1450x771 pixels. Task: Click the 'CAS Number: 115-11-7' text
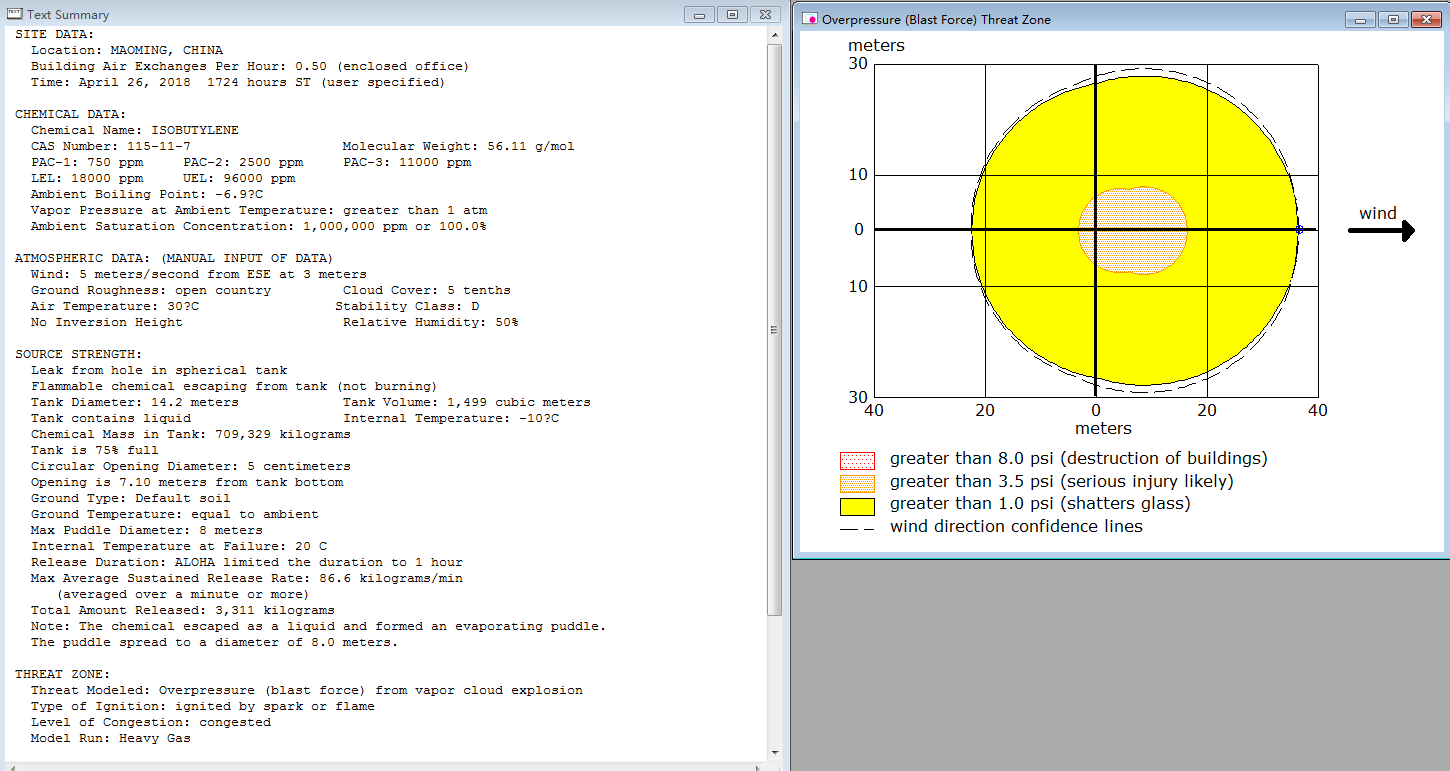pyautogui.click(x=111, y=146)
